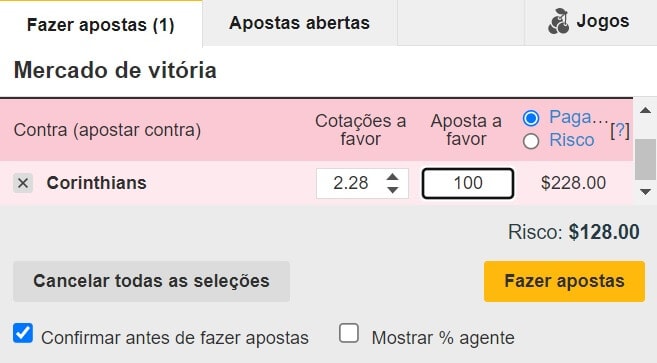
Task: Increase the 2.28 odds with up arrow
Action: pos(393,177)
